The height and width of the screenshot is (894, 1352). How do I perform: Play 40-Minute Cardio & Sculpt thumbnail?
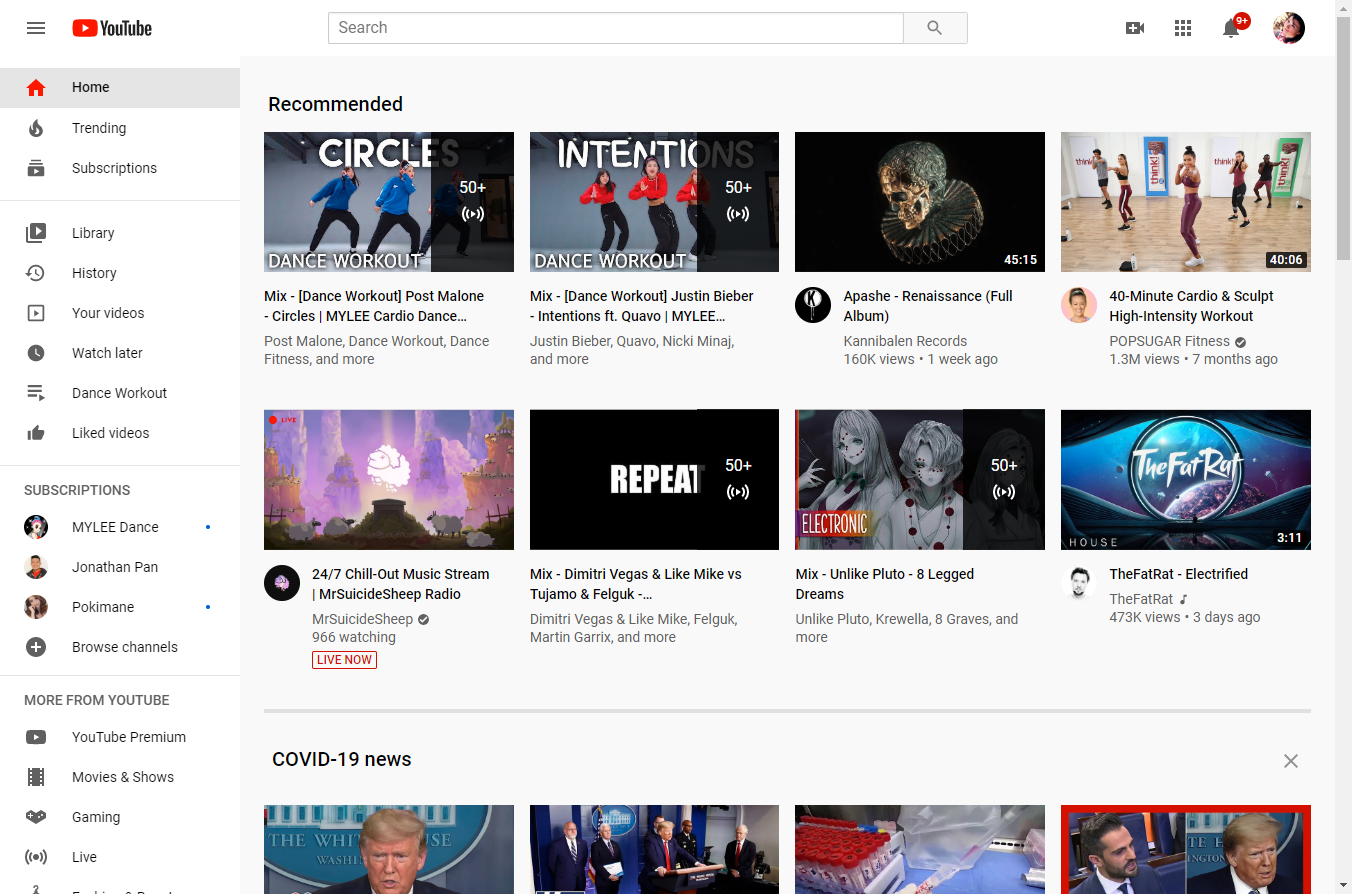(1186, 202)
